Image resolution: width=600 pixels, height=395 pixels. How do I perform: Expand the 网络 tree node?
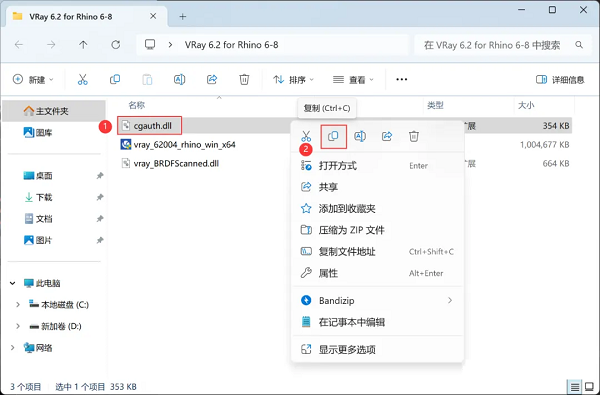tap(13, 348)
